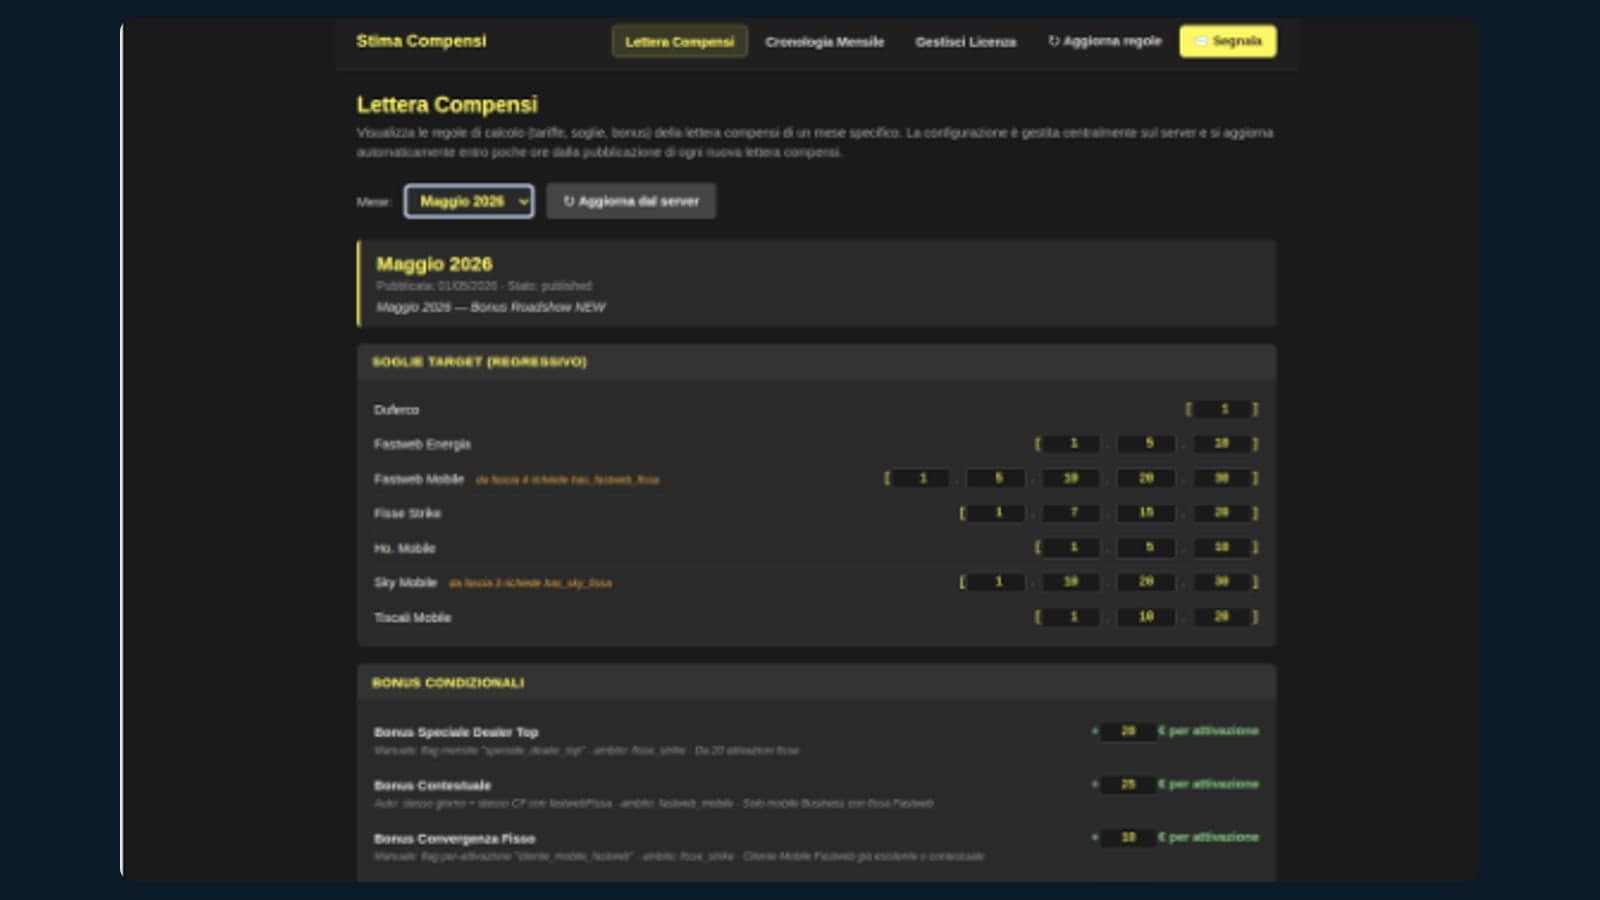Click '€ per attivazione' beside Bonus Contestuale

pyautogui.click(x=1208, y=784)
